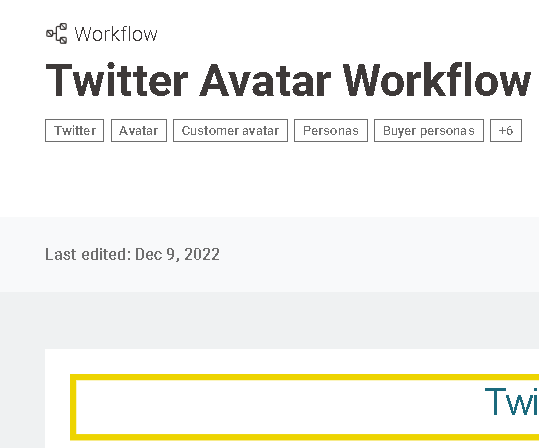Select the yellow-bordered title box in diagram
Image resolution: width=539 pixels, height=448 pixels.
coord(305,407)
